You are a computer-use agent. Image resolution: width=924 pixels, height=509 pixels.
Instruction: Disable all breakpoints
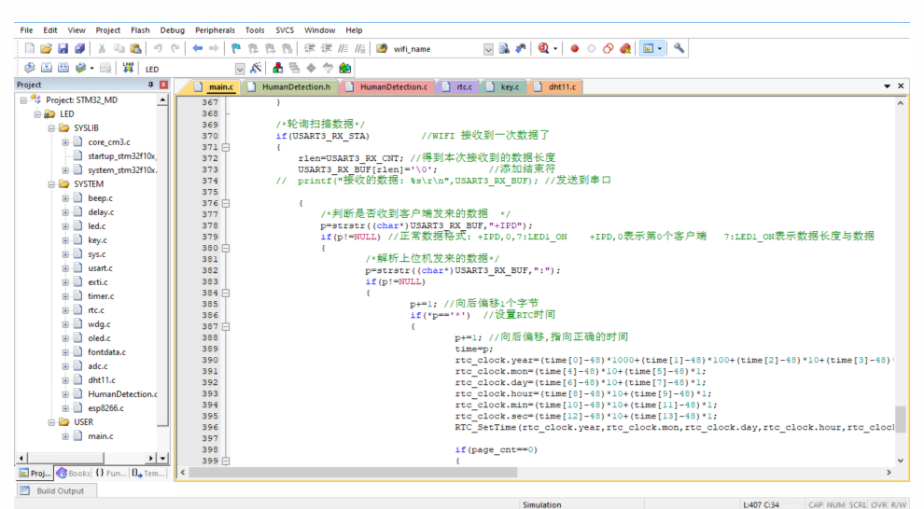(608, 49)
